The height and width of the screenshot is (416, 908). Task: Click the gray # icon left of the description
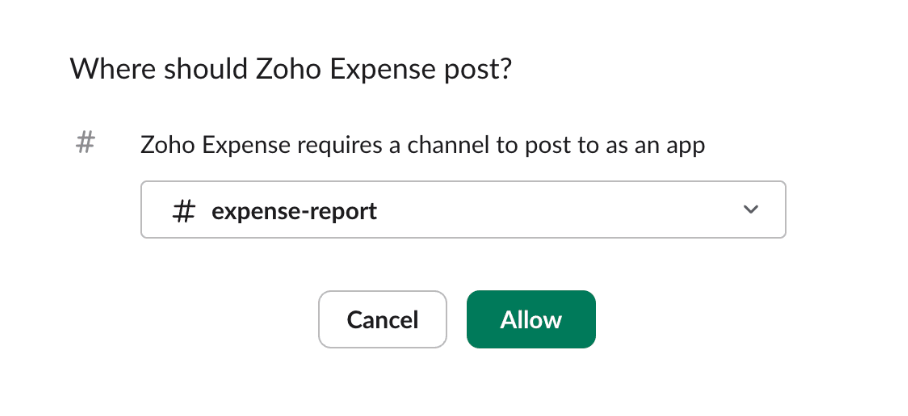(x=85, y=143)
